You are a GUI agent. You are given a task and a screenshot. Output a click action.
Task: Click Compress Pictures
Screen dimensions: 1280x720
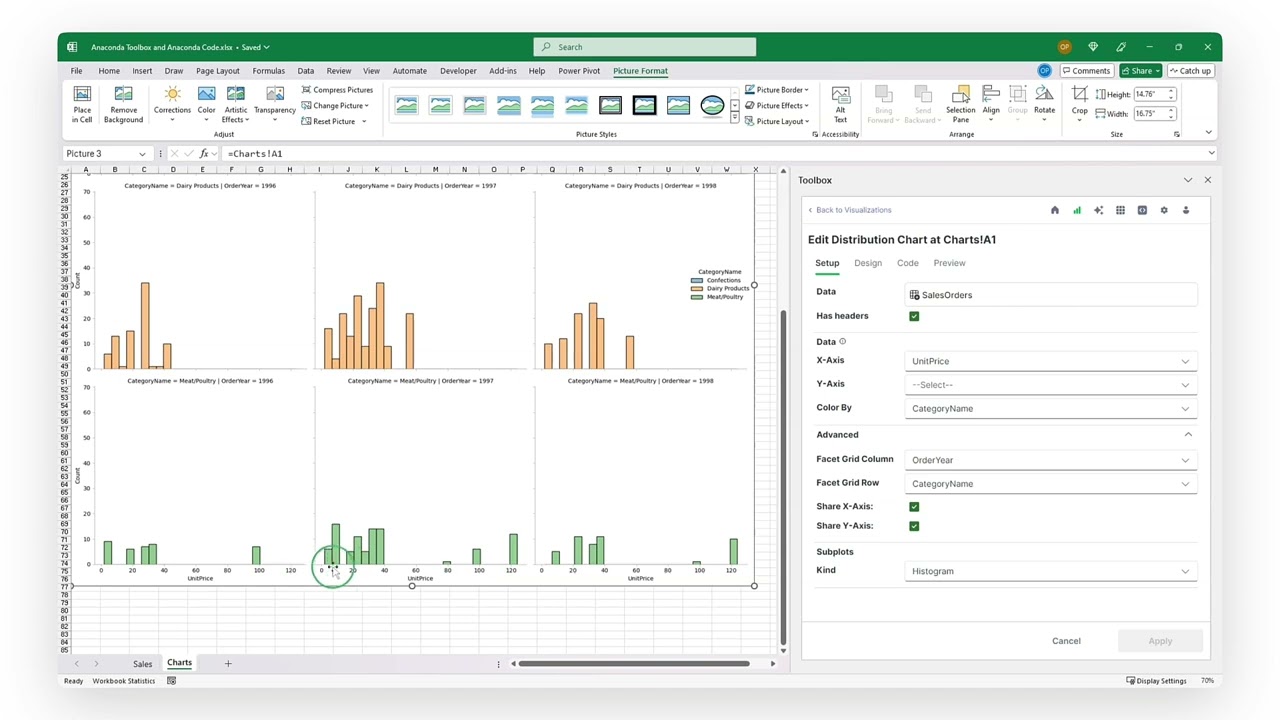337,90
